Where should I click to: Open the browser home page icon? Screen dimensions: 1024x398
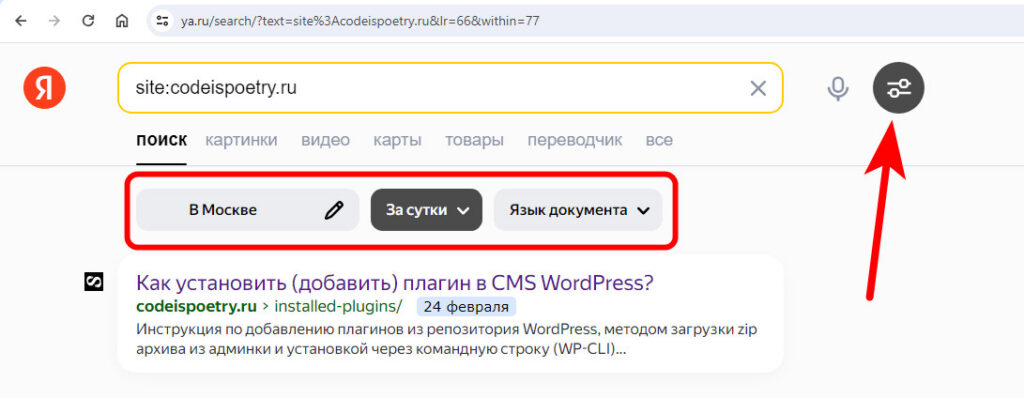(121, 21)
